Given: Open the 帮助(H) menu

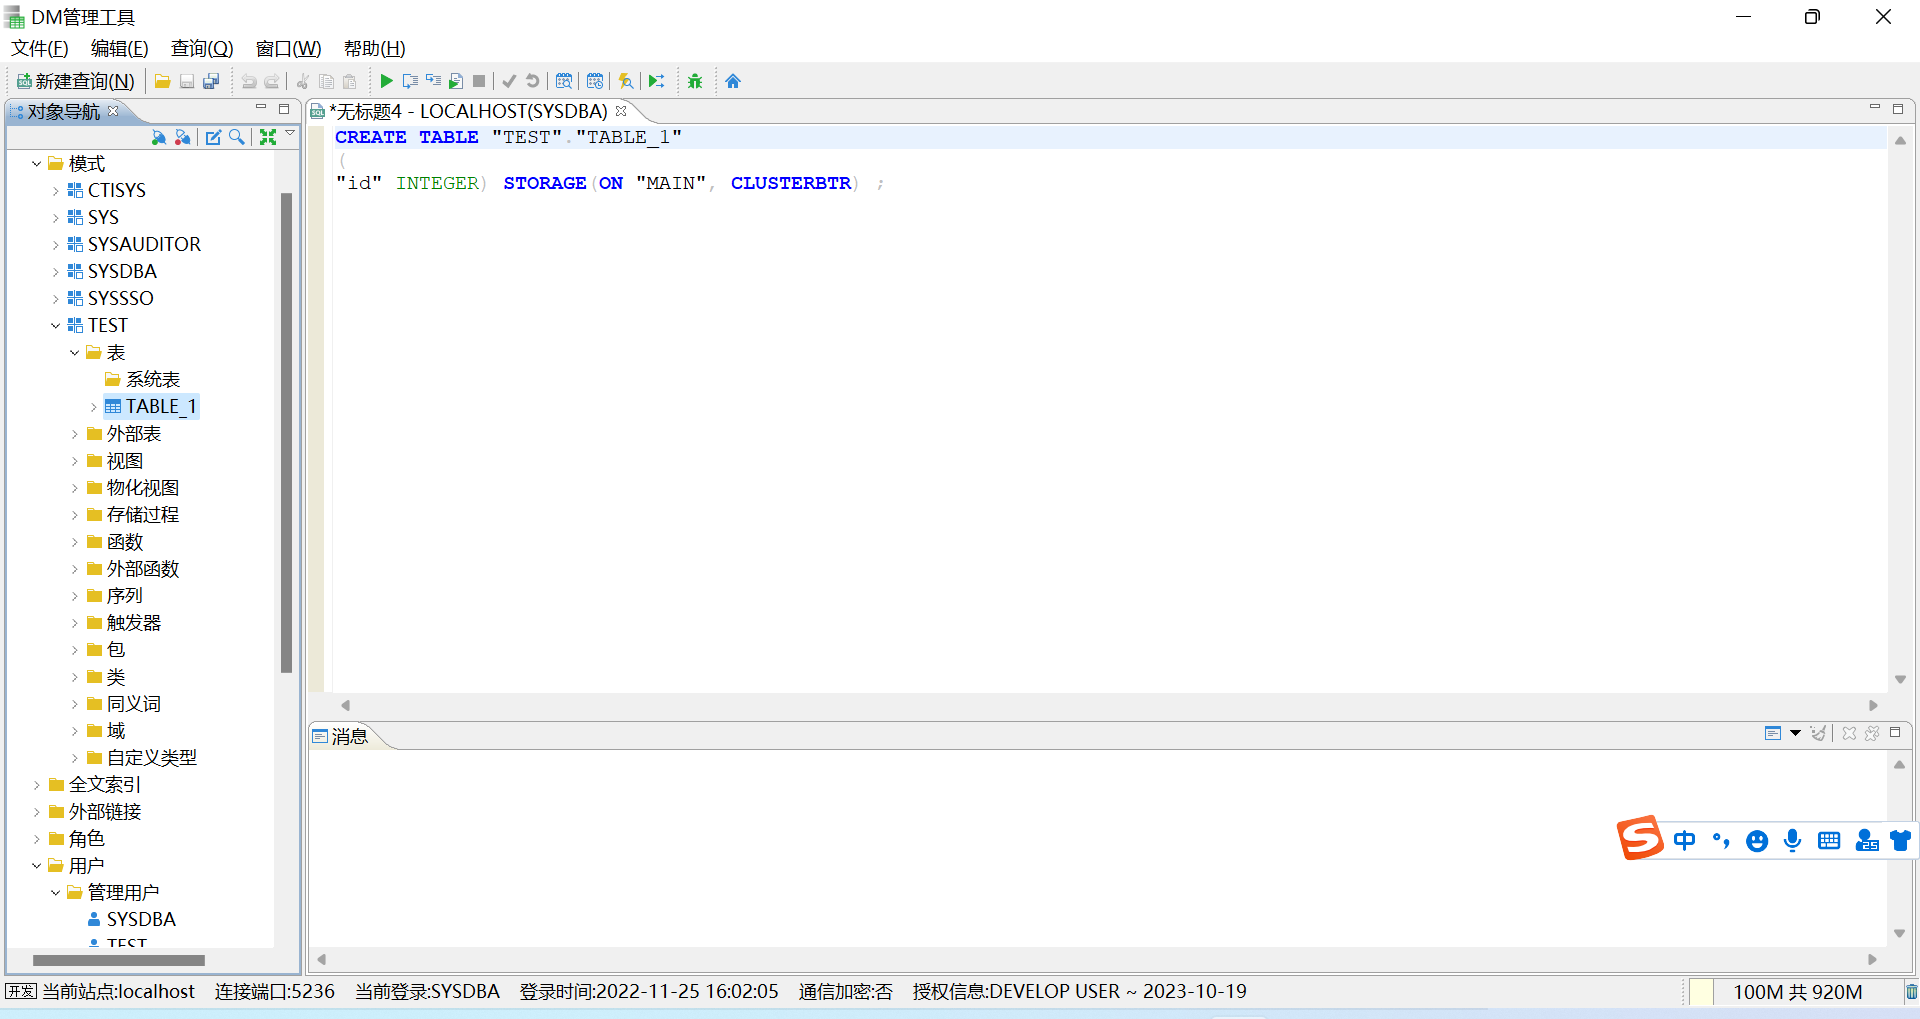Looking at the screenshot, I should [x=374, y=48].
